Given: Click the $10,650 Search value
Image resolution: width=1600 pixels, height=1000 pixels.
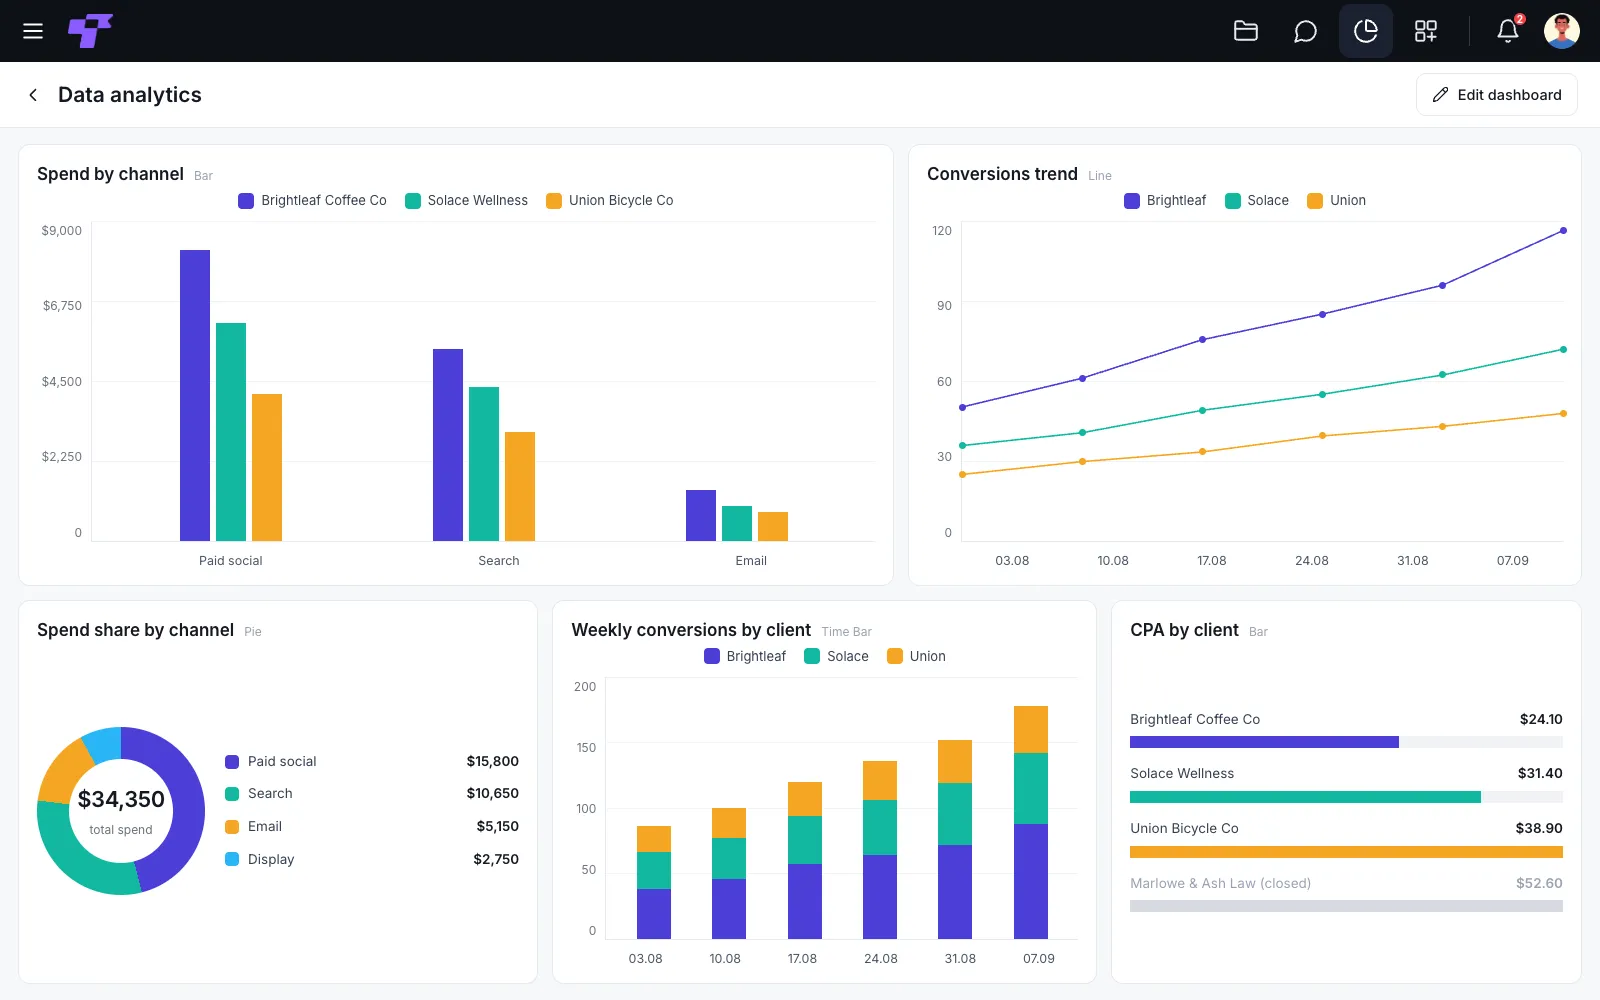Looking at the screenshot, I should 492,794.
